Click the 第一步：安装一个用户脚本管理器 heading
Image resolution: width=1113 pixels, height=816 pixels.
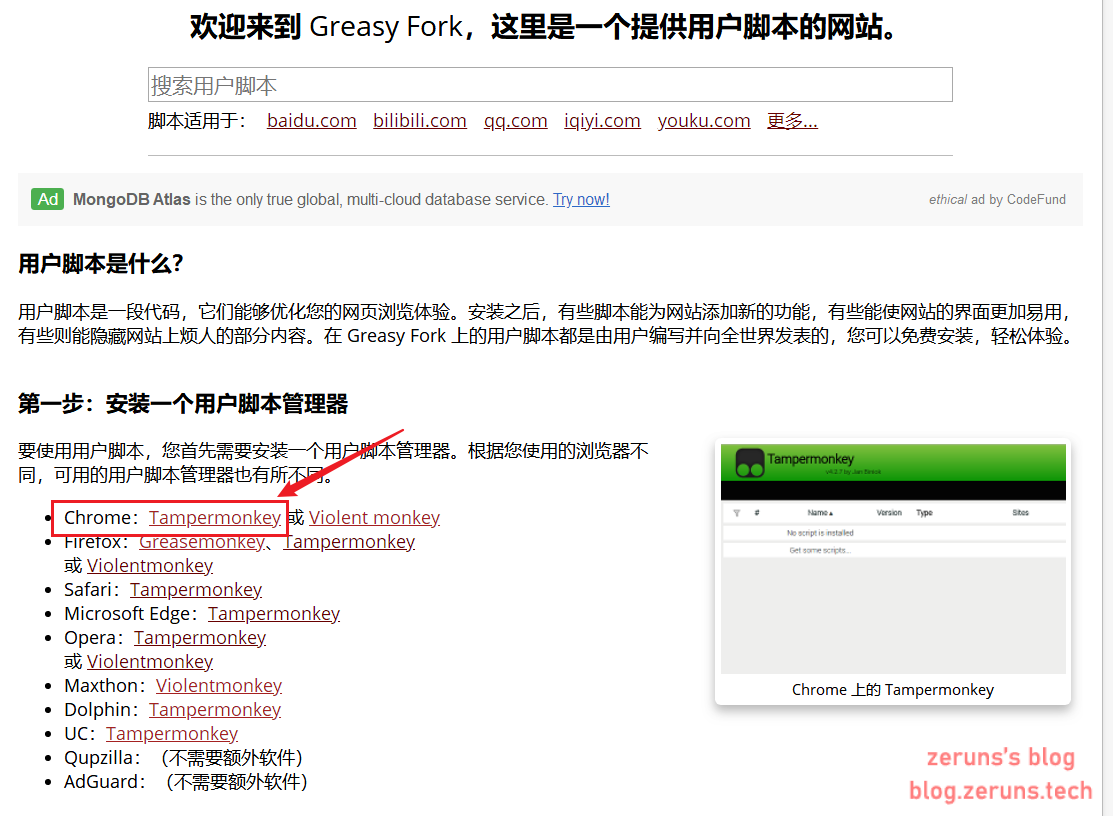pos(183,404)
